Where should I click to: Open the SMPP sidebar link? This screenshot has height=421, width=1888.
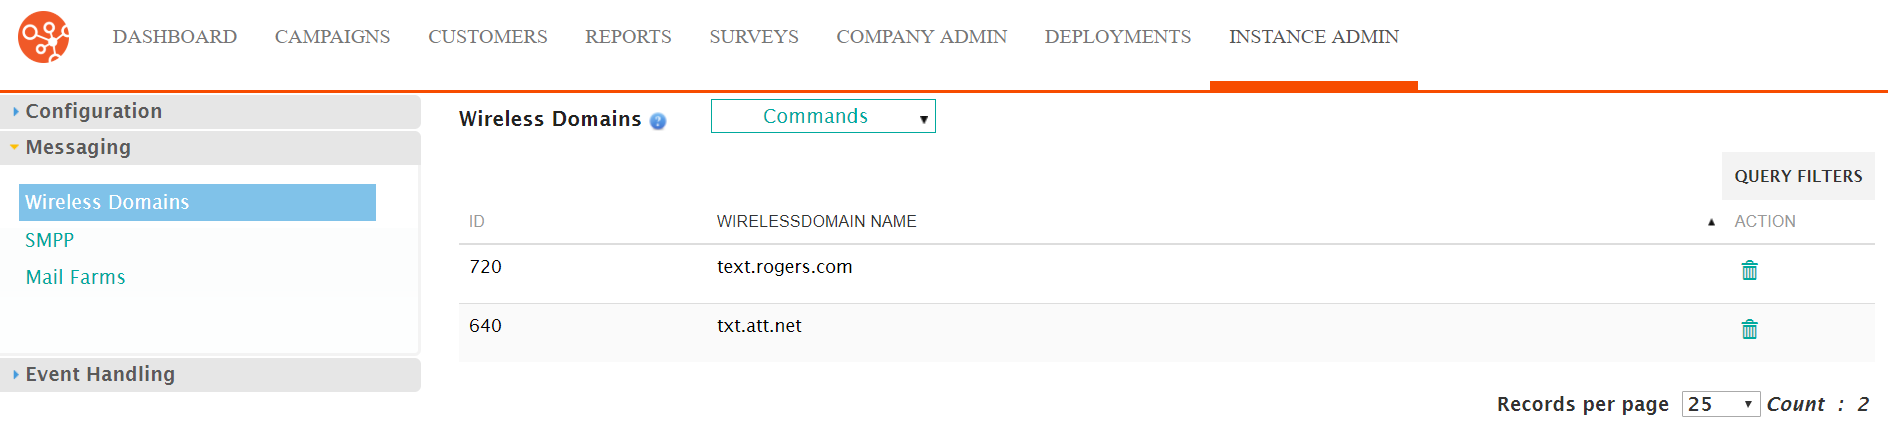tap(50, 240)
